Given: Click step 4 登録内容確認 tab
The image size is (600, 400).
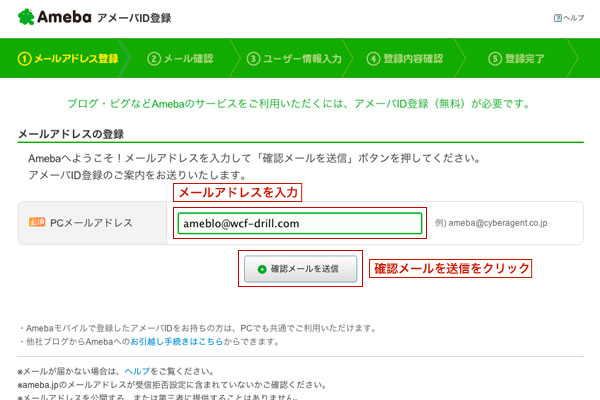Looking at the screenshot, I should tap(405, 59).
